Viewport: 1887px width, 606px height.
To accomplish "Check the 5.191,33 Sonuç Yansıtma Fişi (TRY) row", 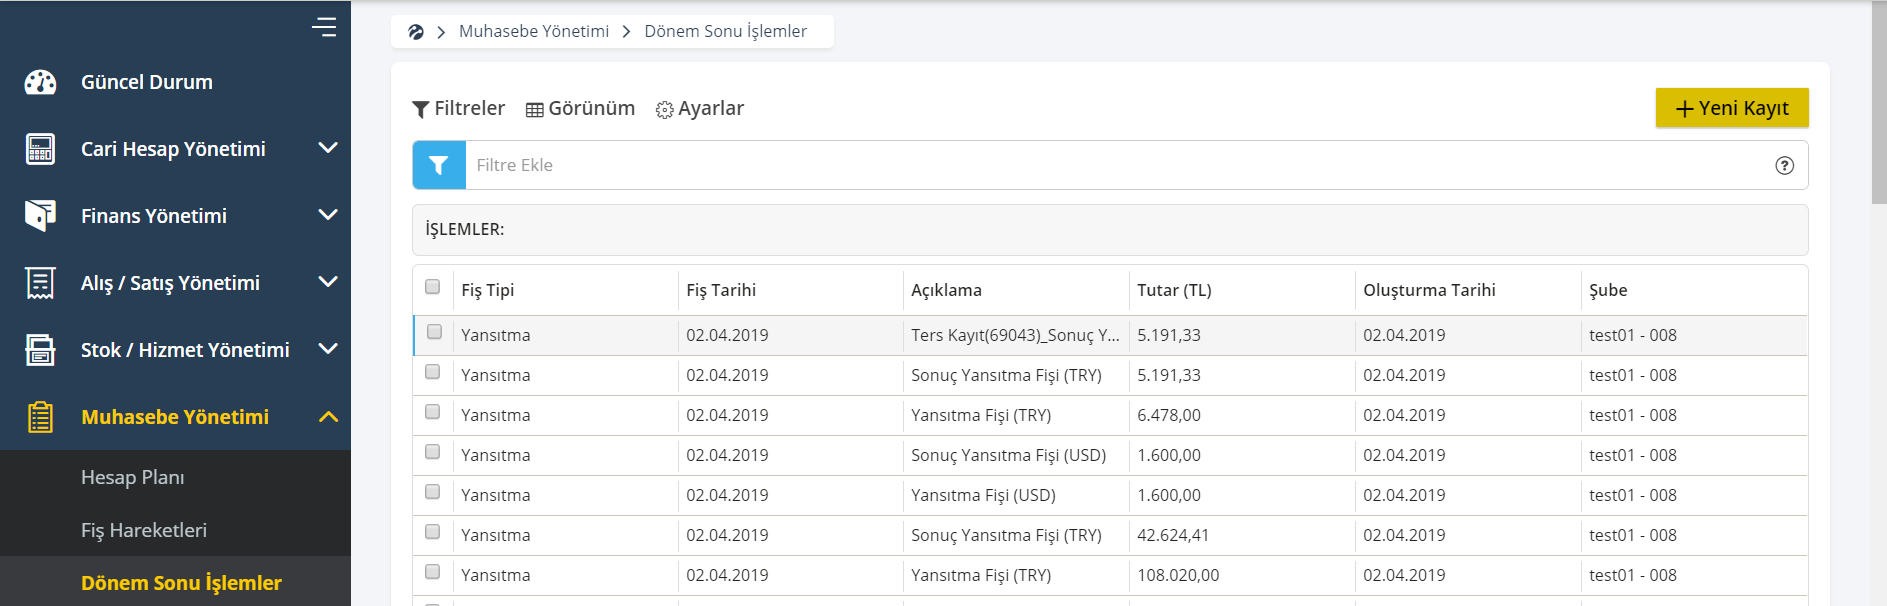I will coord(432,372).
